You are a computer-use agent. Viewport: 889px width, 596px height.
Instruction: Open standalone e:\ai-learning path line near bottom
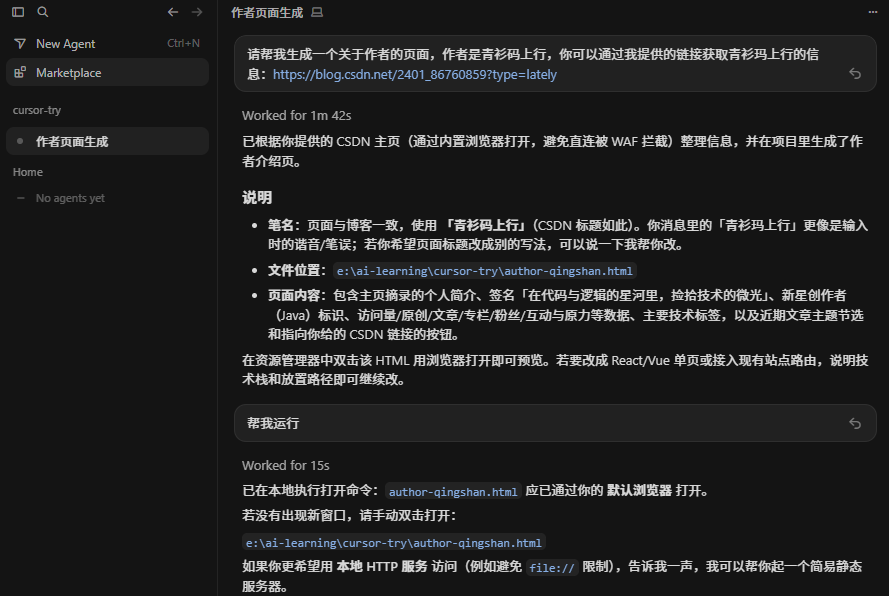393,543
